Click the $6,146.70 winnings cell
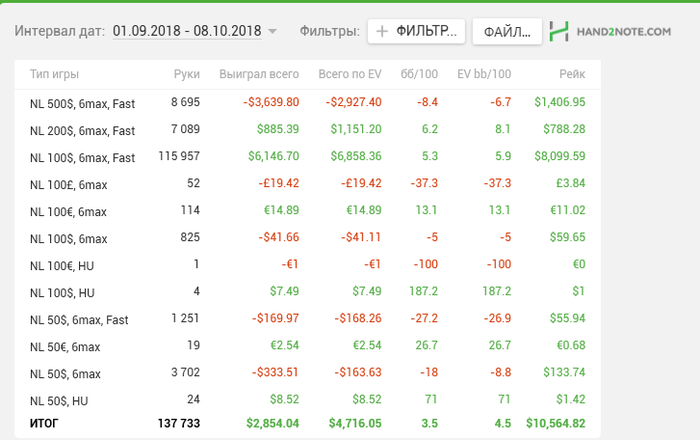 coord(274,156)
